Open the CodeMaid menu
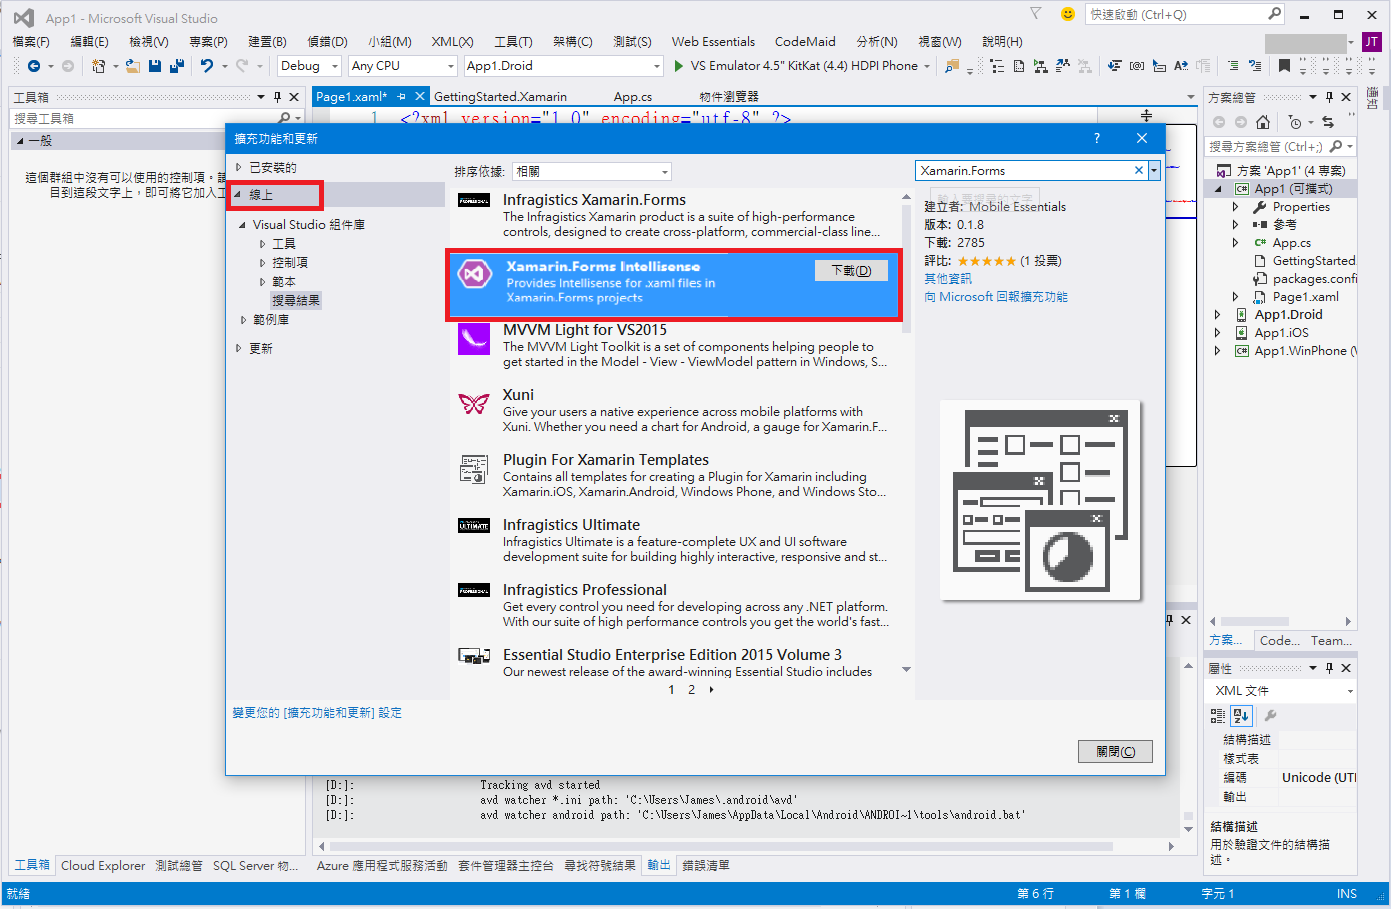1391x909 pixels. [805, 41]
